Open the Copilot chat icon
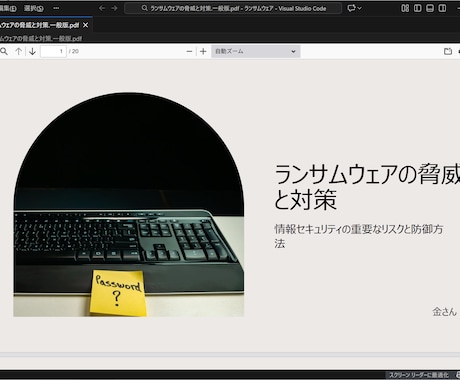 click(351, 8)
